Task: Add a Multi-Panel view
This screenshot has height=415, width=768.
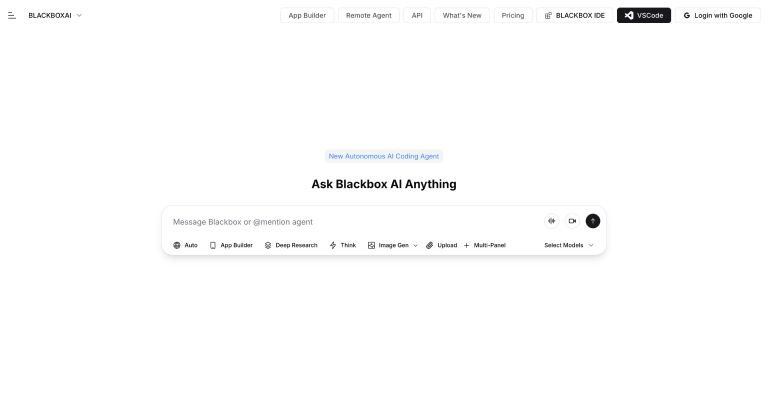Action: tap(484, 245)
